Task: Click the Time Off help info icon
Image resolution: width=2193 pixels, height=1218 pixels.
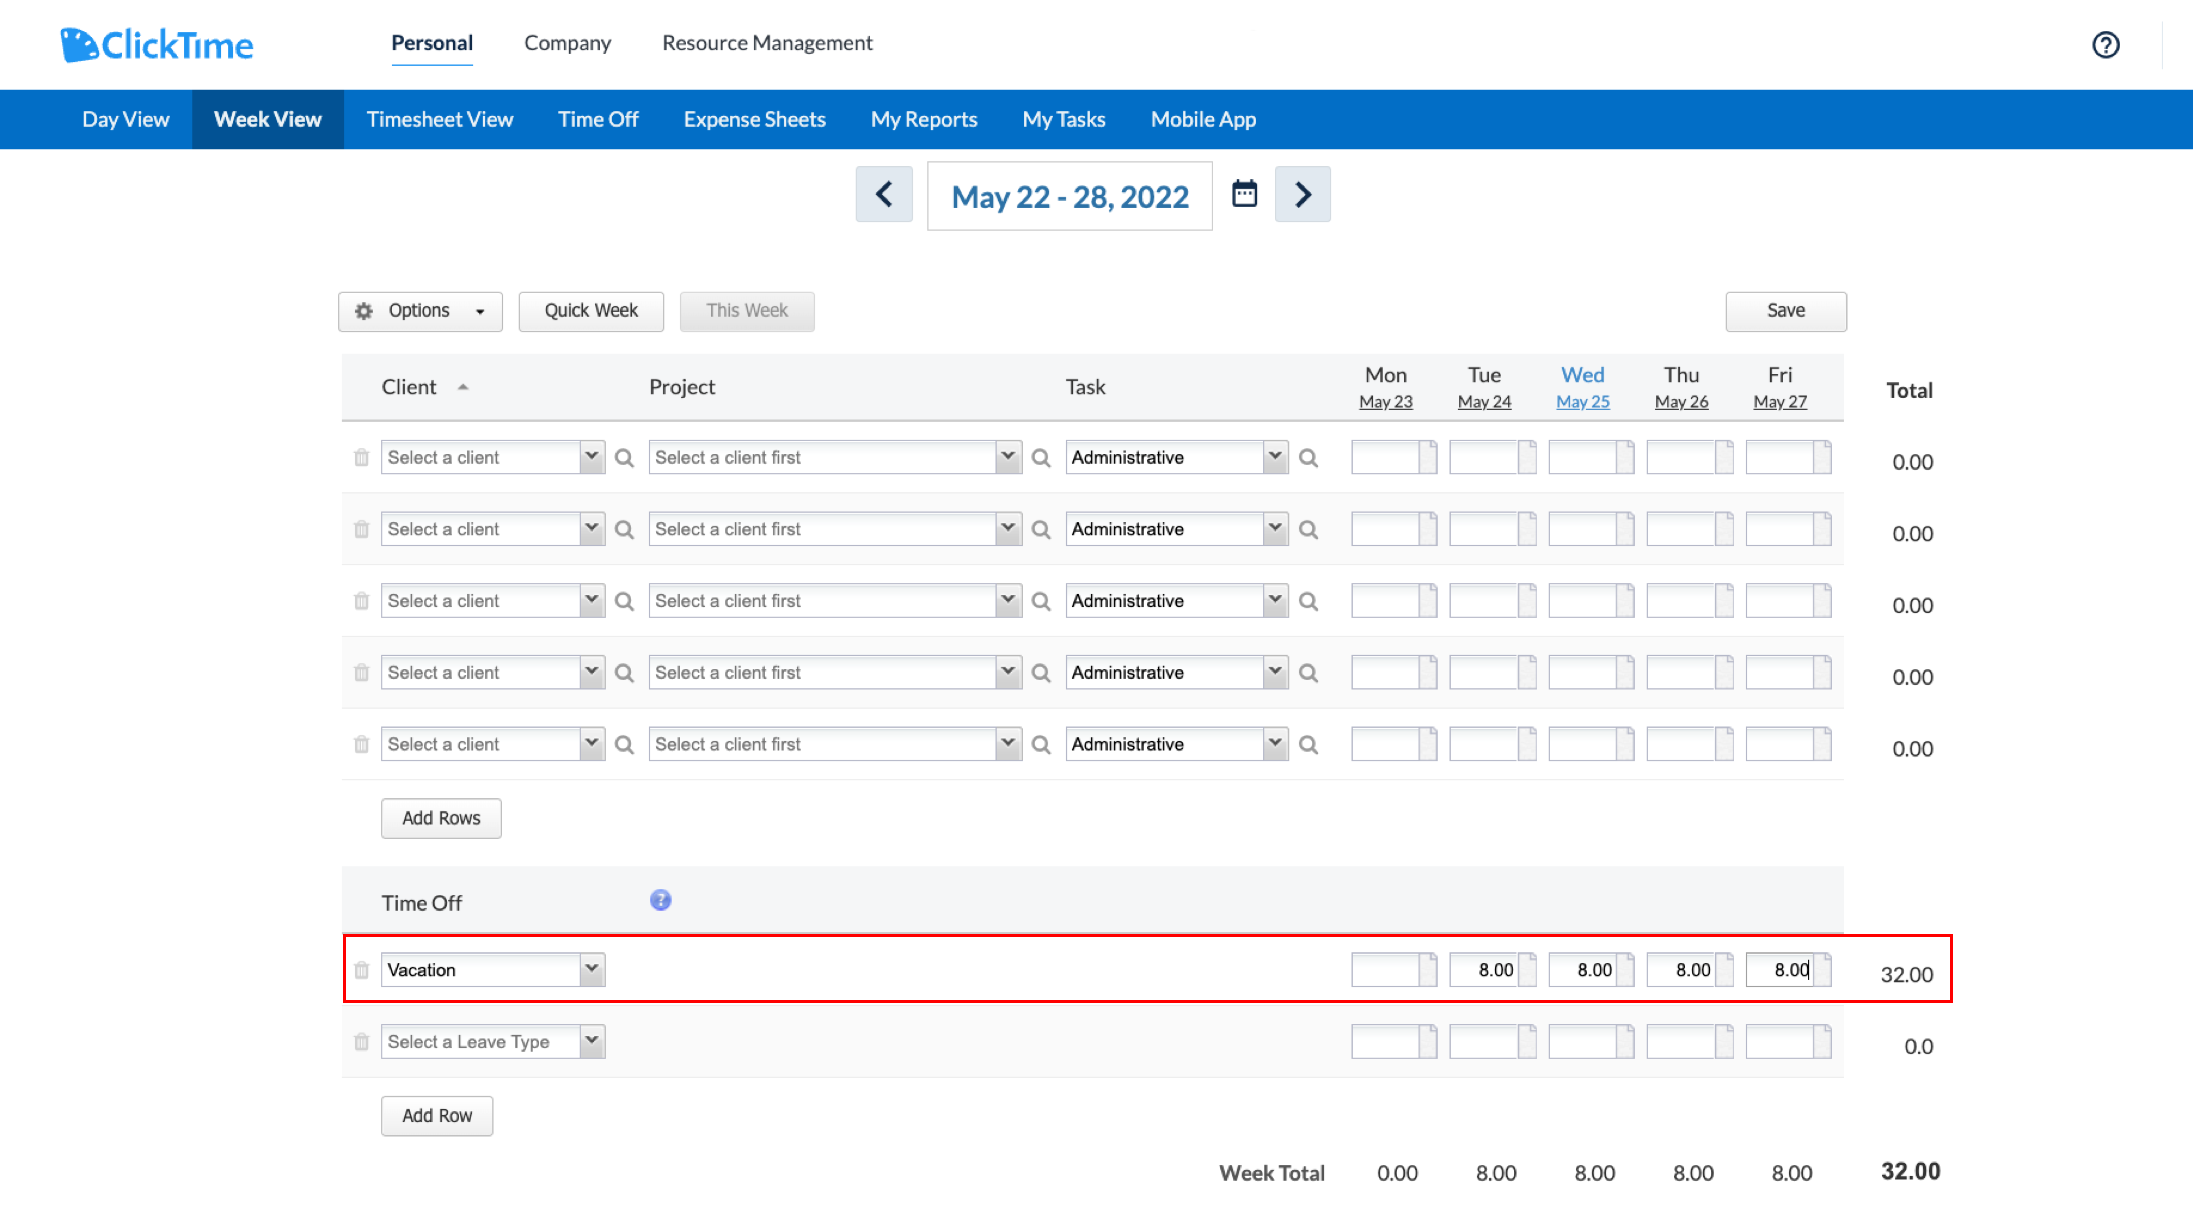Action: point(660,900)
